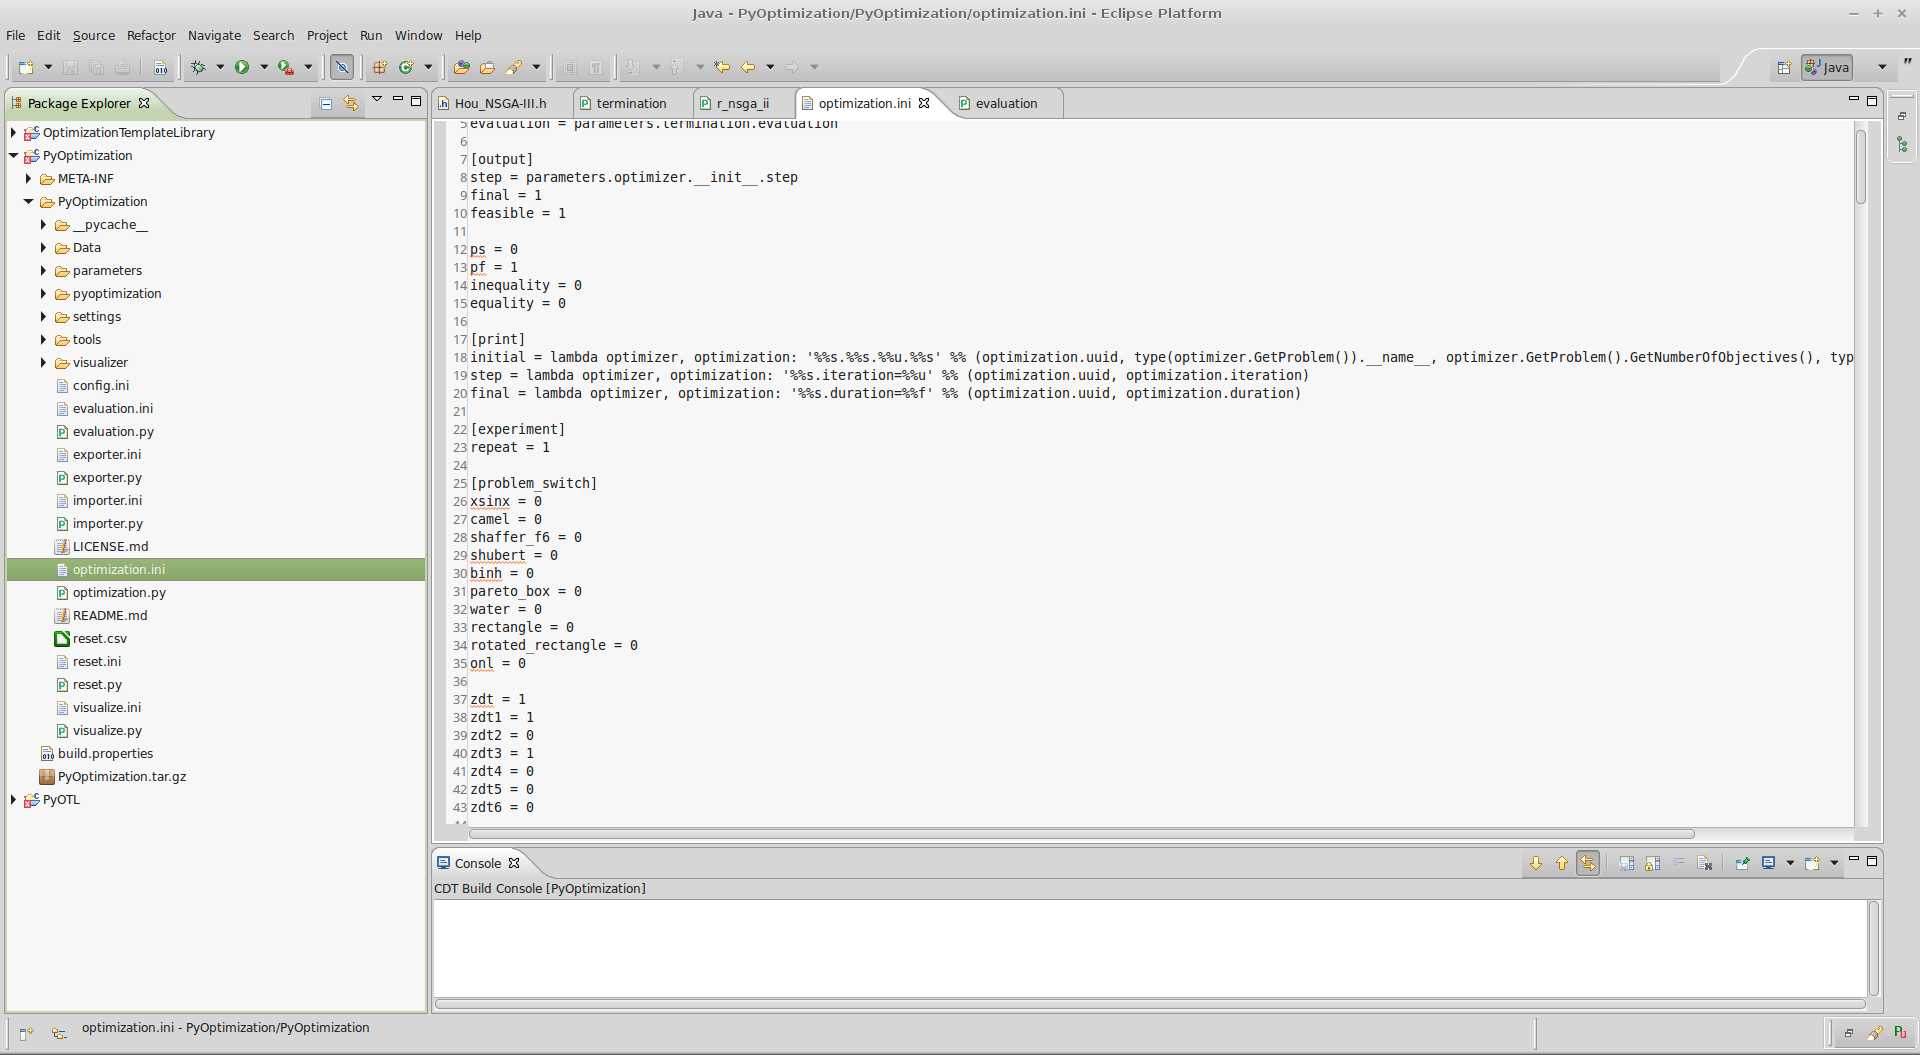Click the editor vertical scrollbar thumb

(1861, 165)
